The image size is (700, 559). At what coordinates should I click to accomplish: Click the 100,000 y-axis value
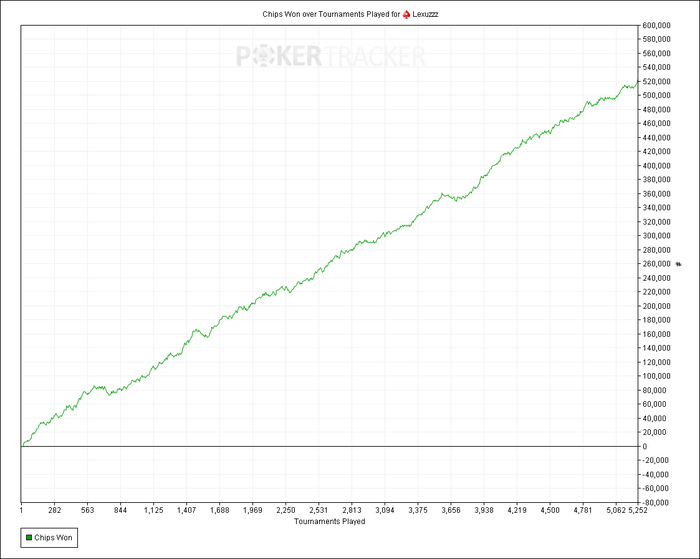coord(656,376)
